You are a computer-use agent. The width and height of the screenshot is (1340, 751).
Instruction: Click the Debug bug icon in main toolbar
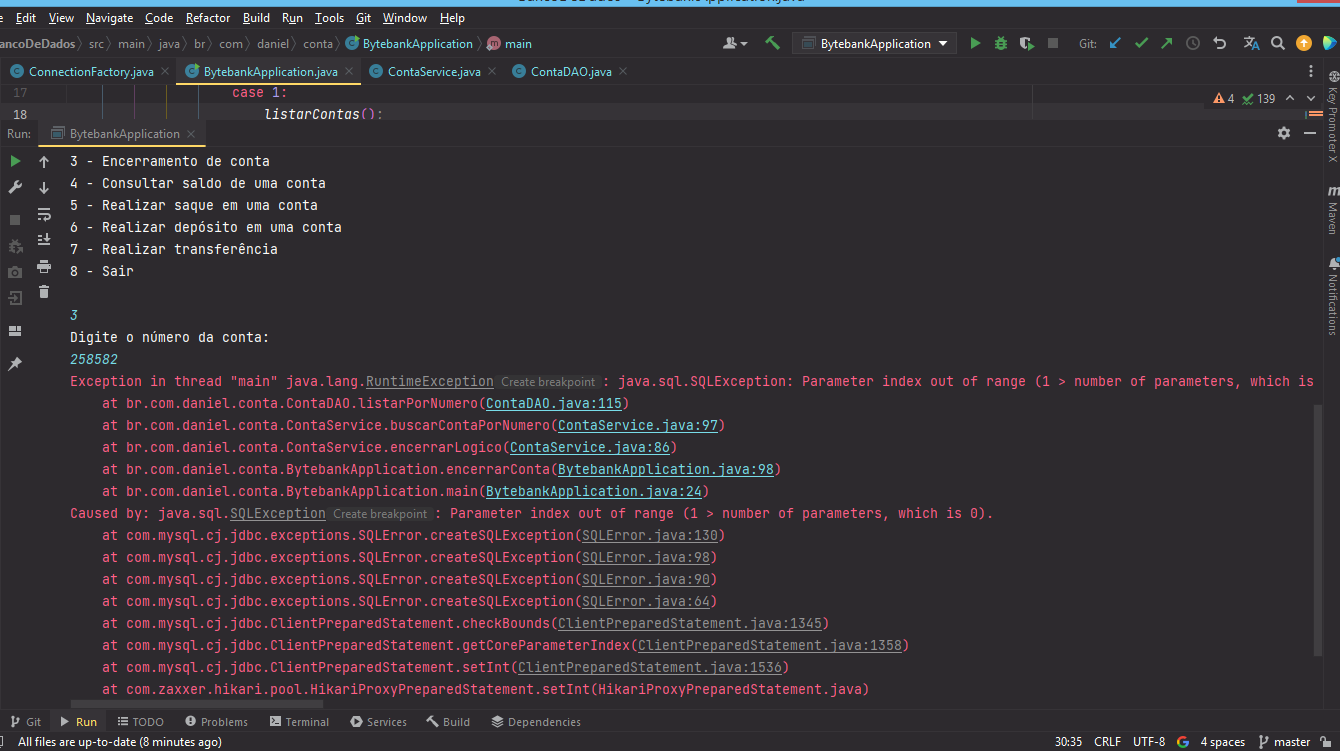tap(1001, 44)
